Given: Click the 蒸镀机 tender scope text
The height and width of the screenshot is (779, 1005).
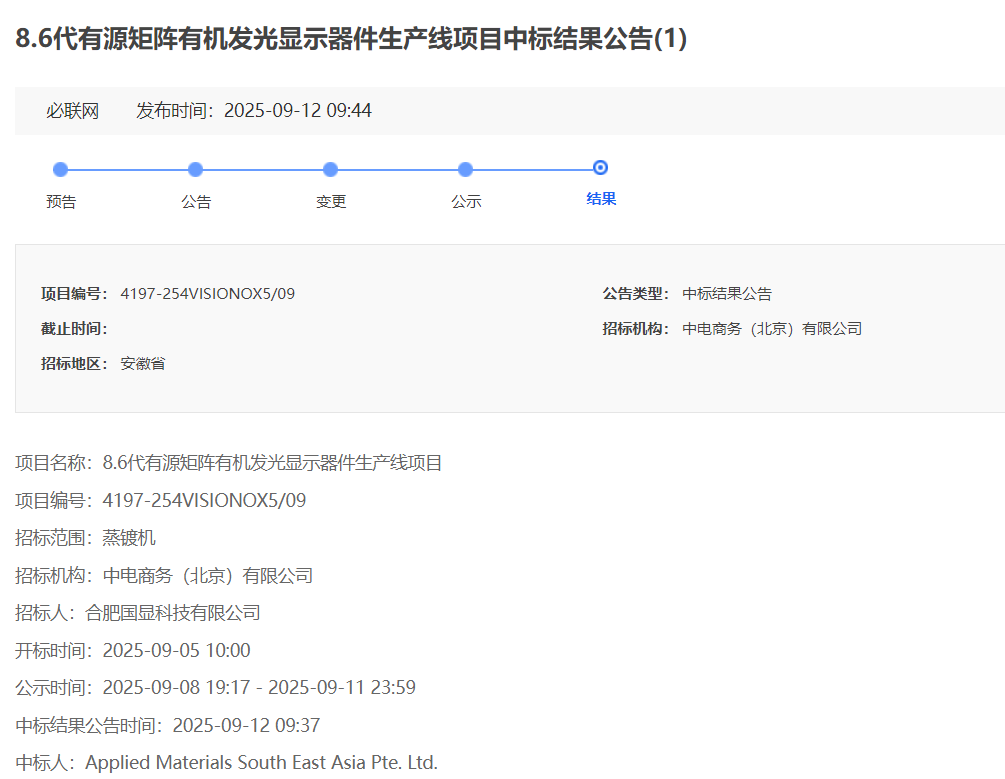Looking at the screenshot, I should (129, 538).
